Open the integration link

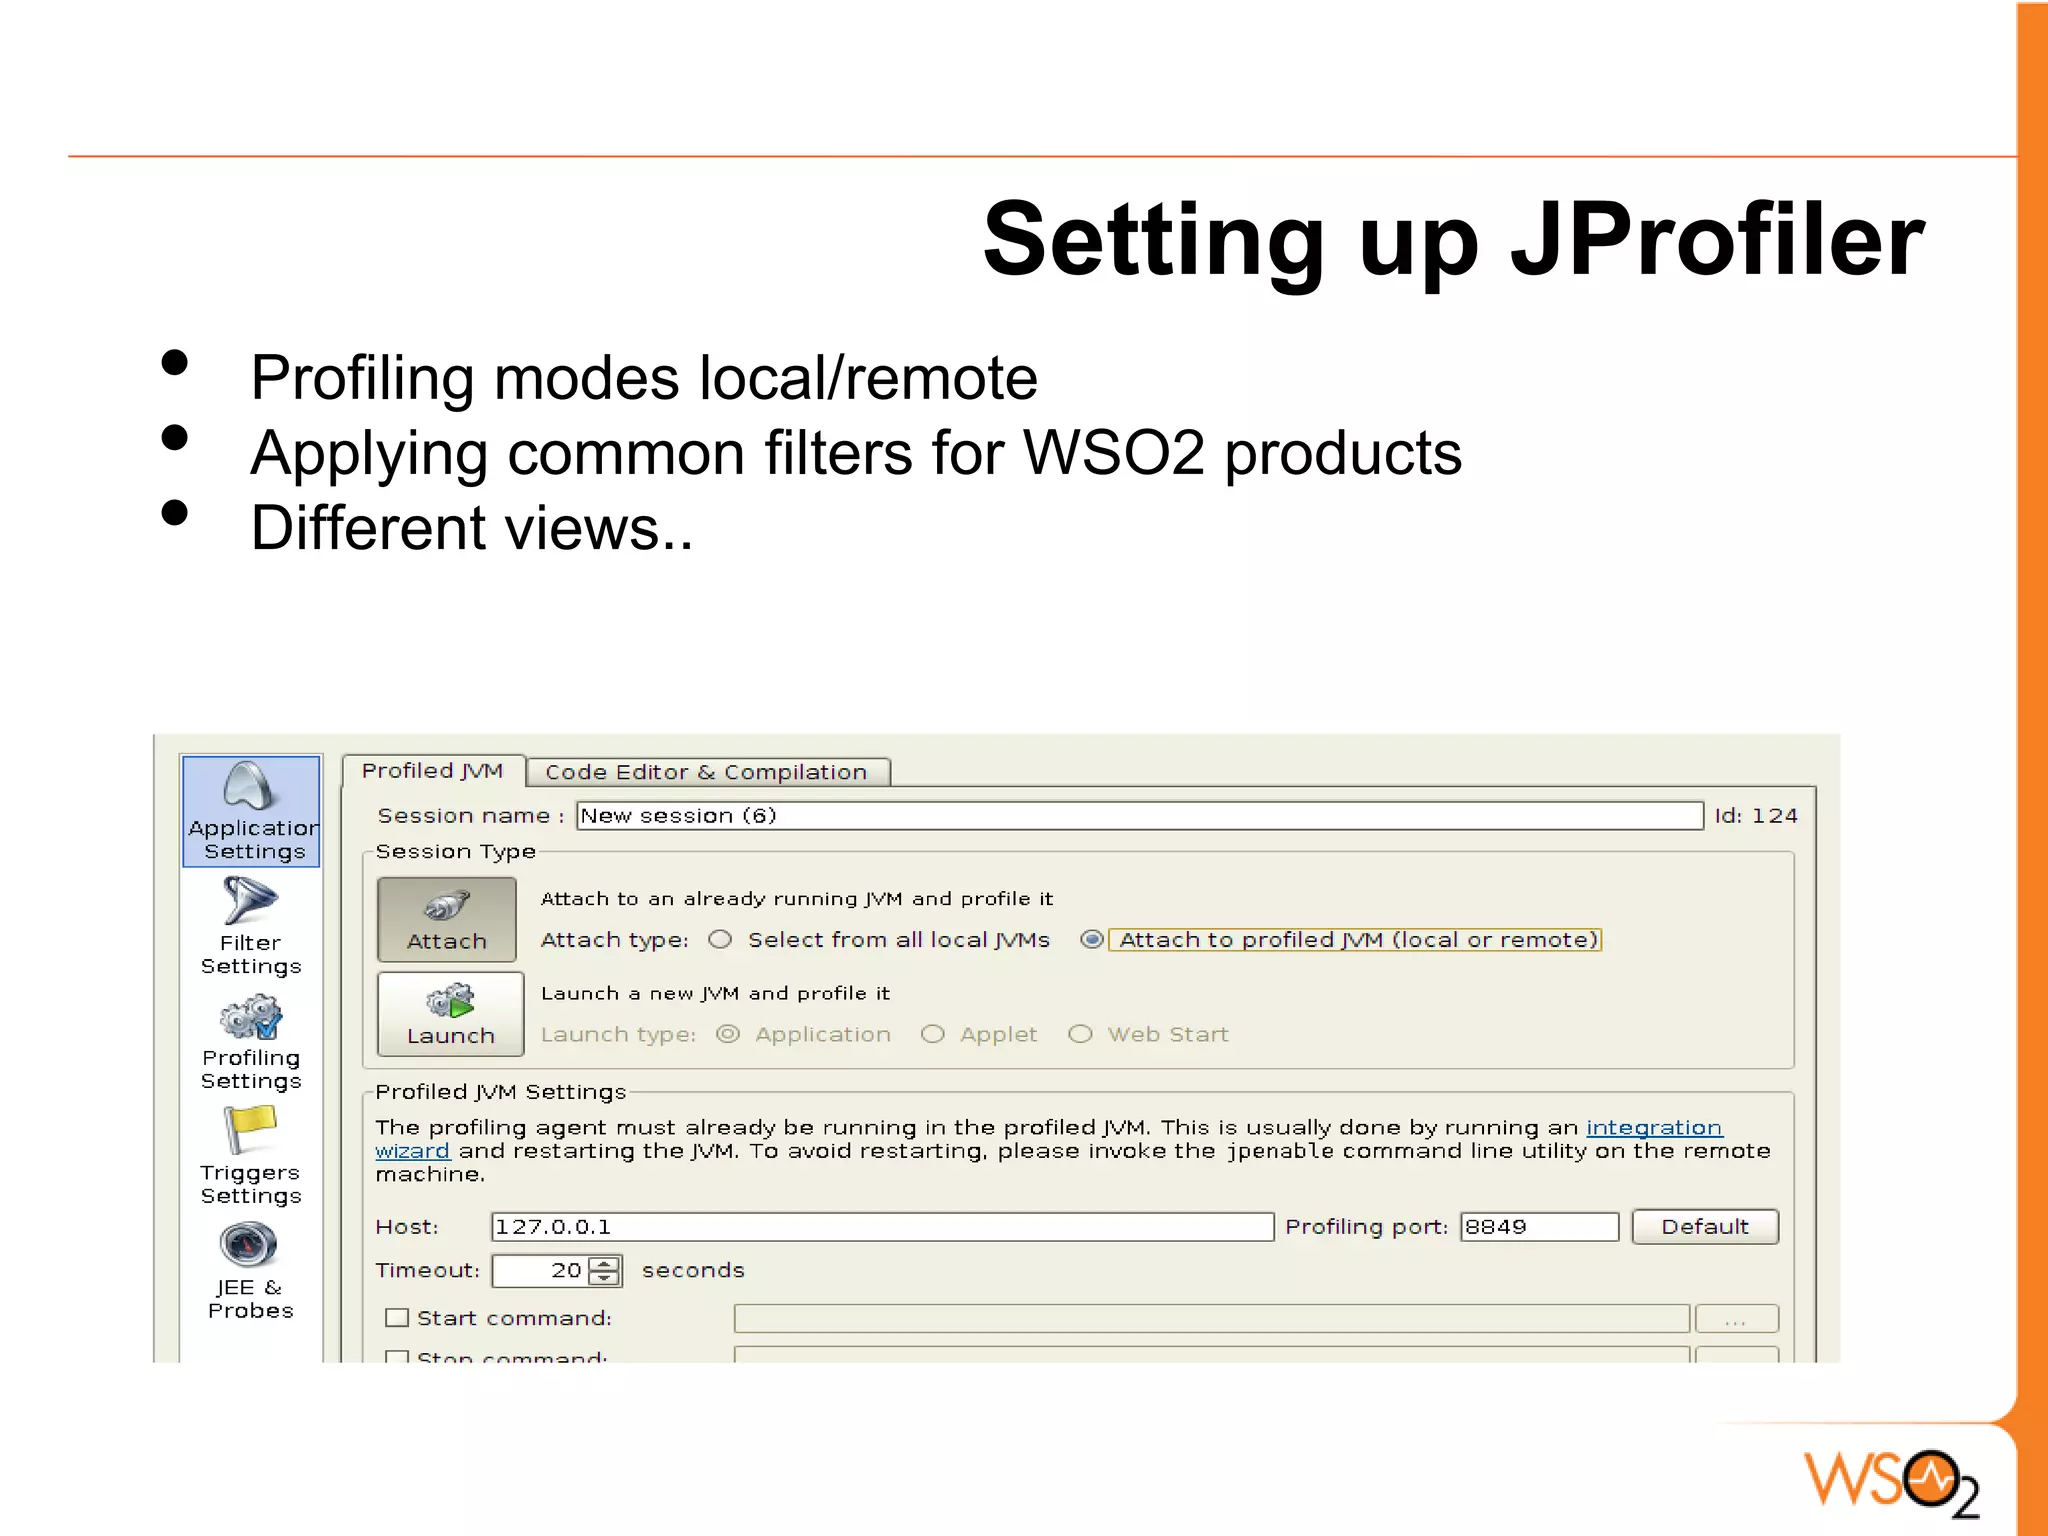pos(1654,1128)
